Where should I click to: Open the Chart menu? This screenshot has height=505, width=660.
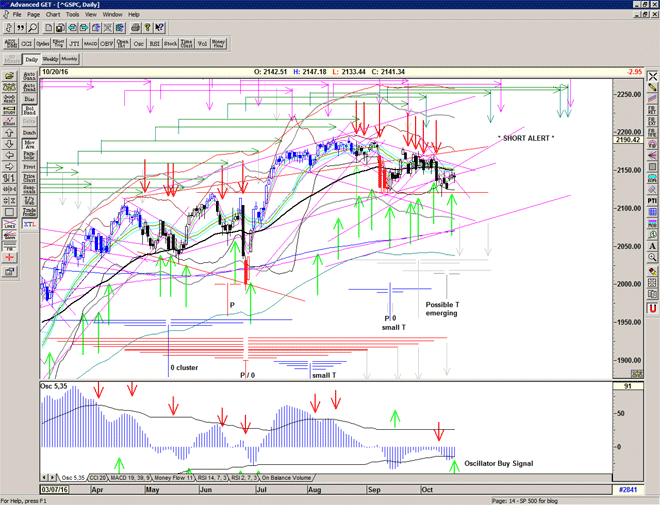click(x=53, y=15)
